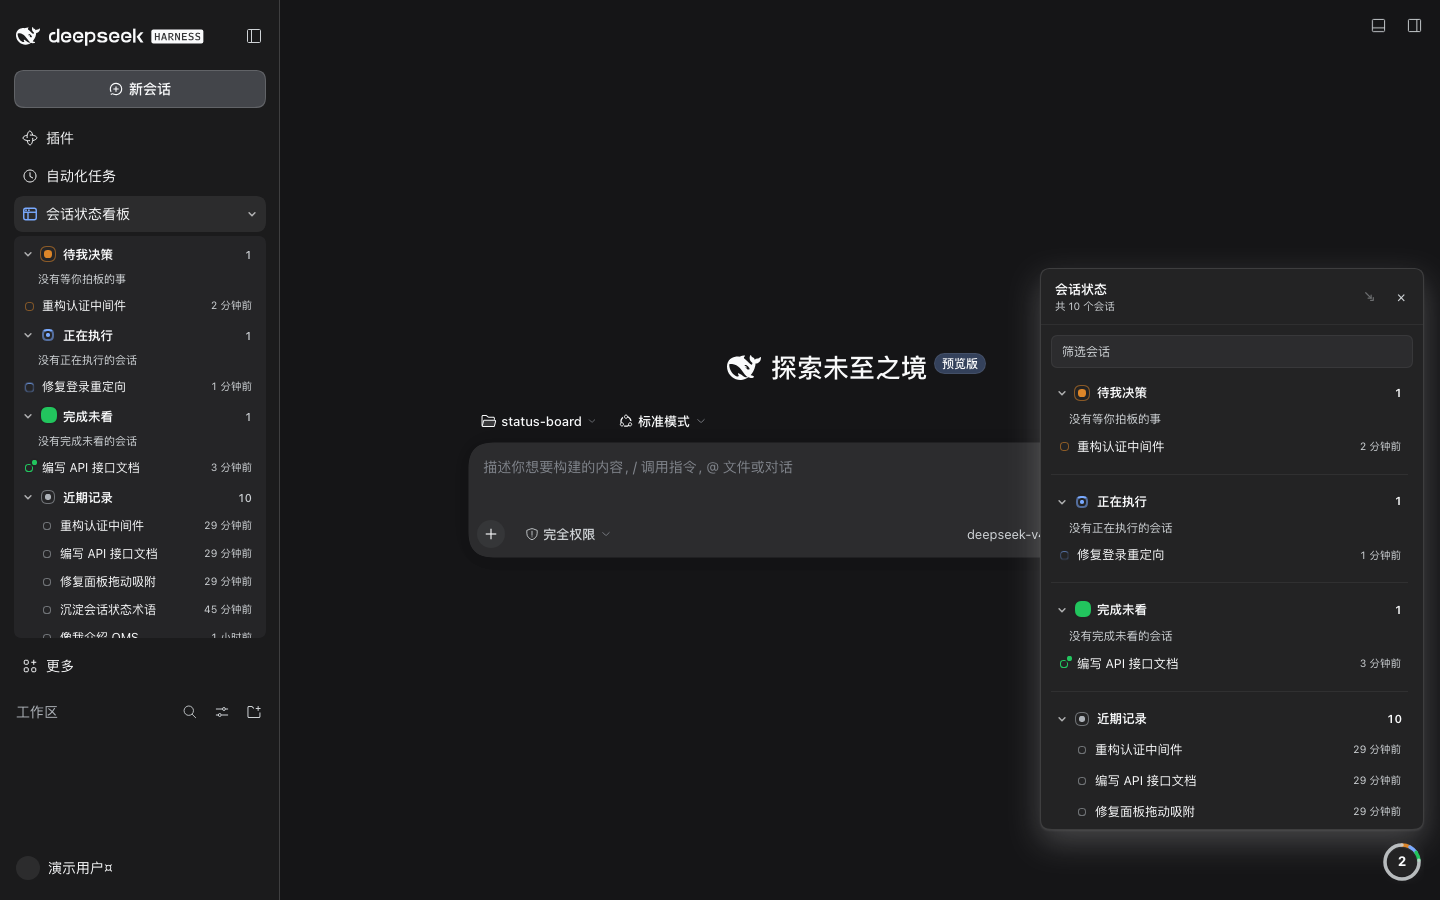Search the workspace with the magnifier icon
Viewport: 1440px width, 900px height.
(x=190, y=712)
